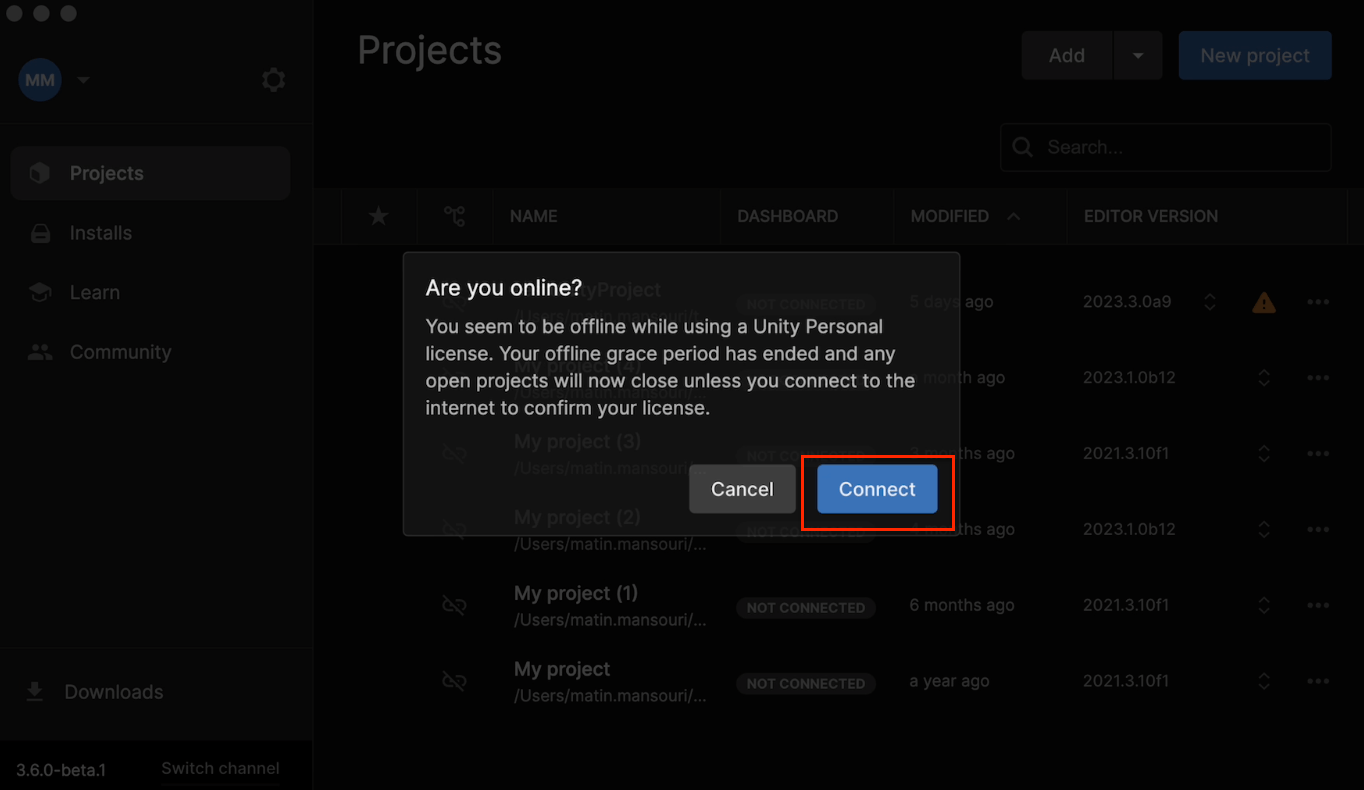
Task: Open Unity Hub preferences via the gear icon
Action: point(273,79)
